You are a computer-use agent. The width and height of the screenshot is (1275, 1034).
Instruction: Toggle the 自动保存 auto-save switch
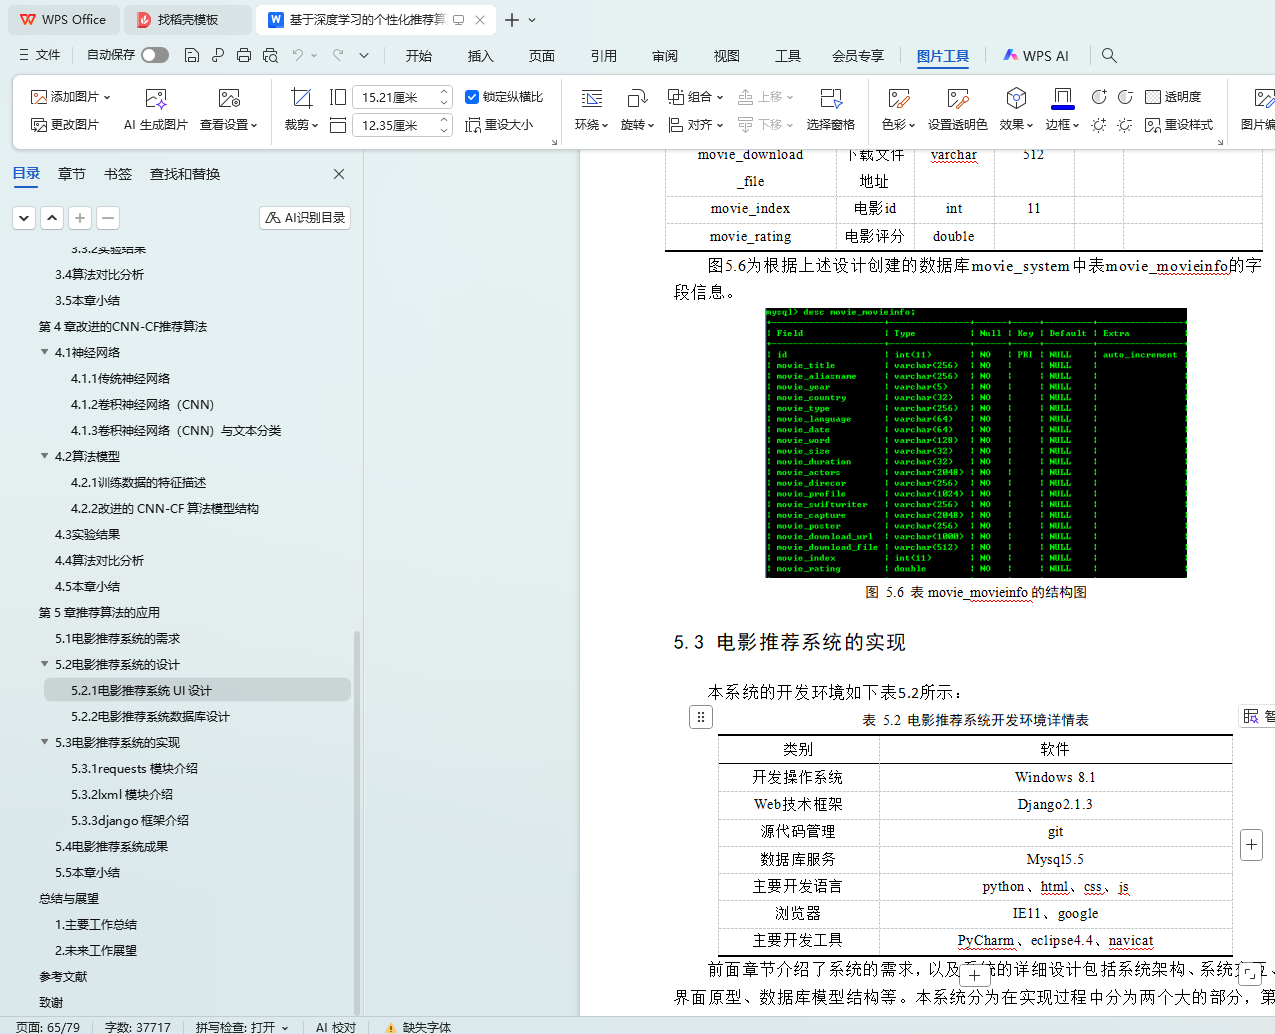coord(154,55)
